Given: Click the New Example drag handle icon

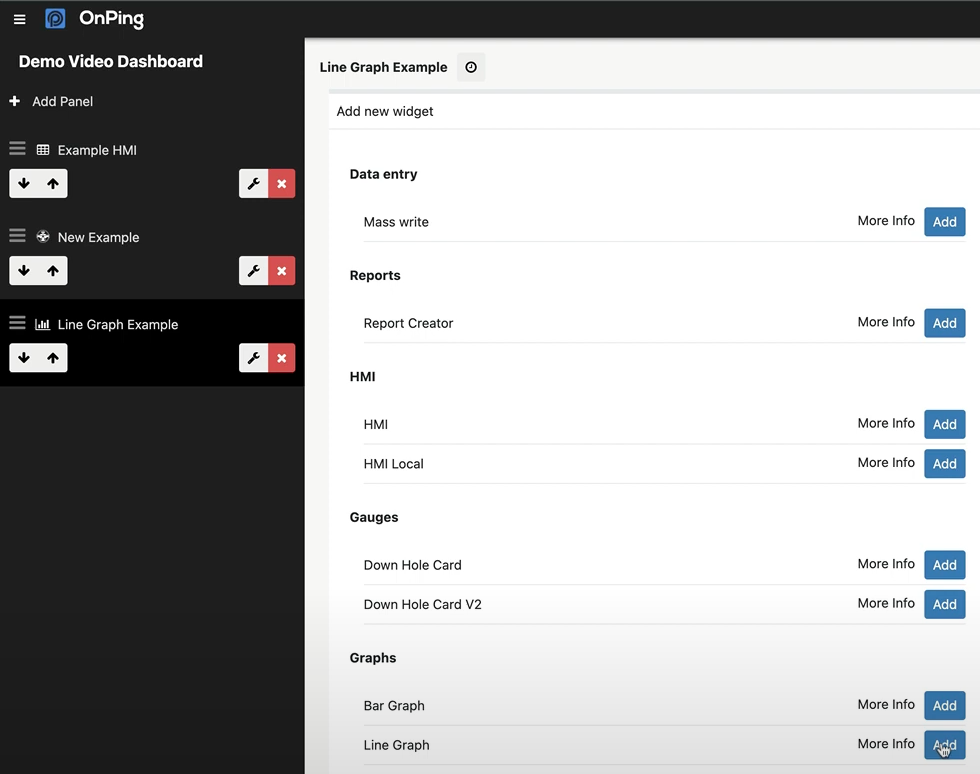Looking at the screenshot, I should (x=18, y=236).
